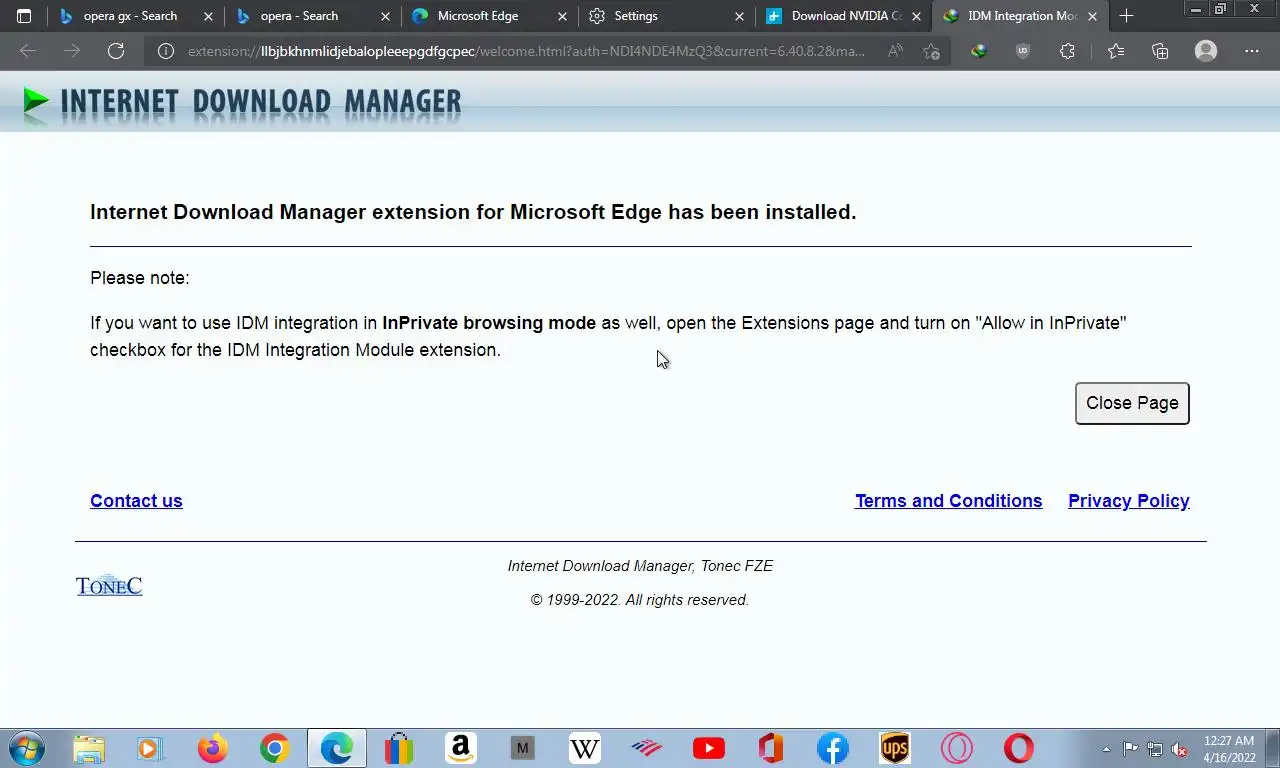Image resolution: width=1280 pixels, height=768 pixels.
Task: Open the Extensions puzzle icon
Action: [1067, 51]
